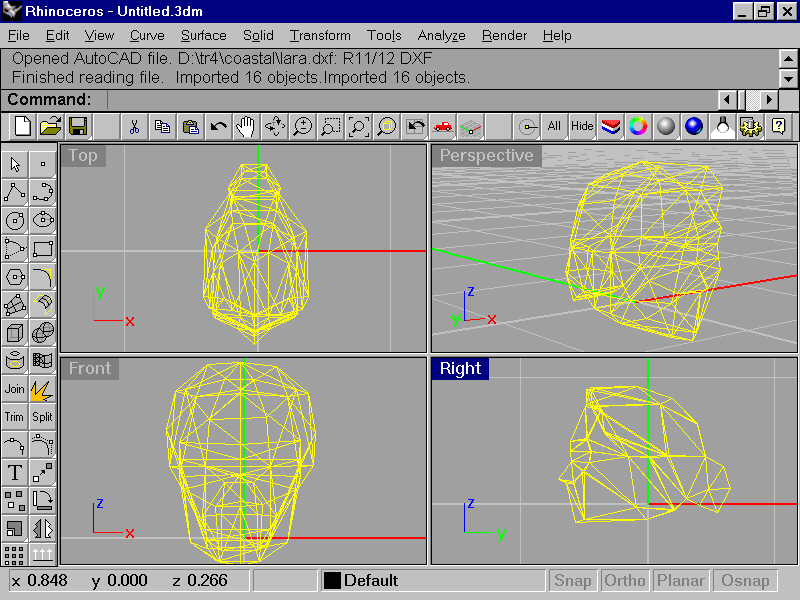Select the Pan hand tool
This screenshot has height=600, width=800.
(246, 127)
